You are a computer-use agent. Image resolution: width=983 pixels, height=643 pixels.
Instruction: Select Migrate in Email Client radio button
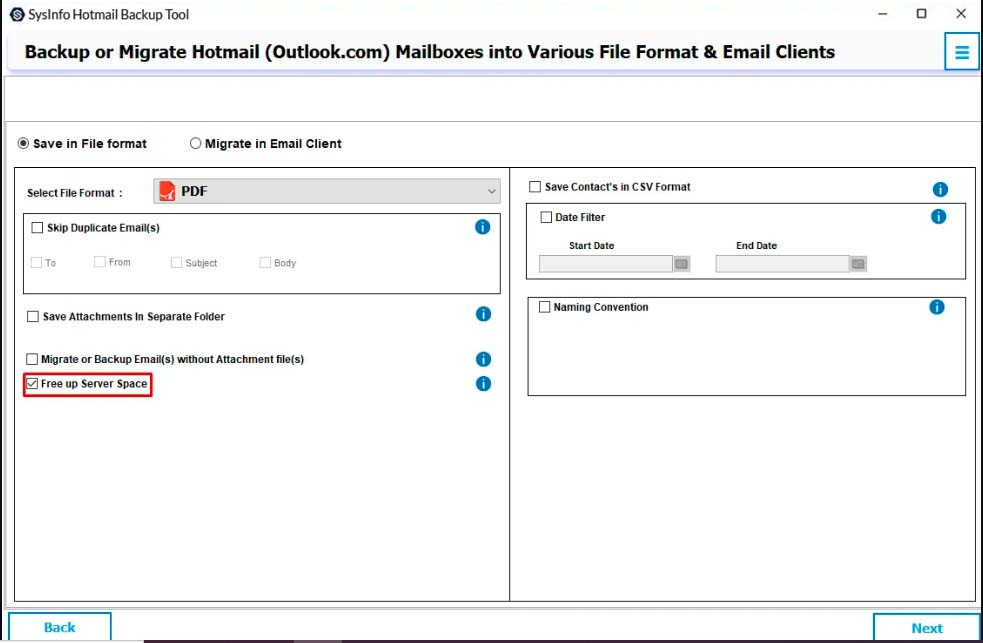click(x=196, y=144)
